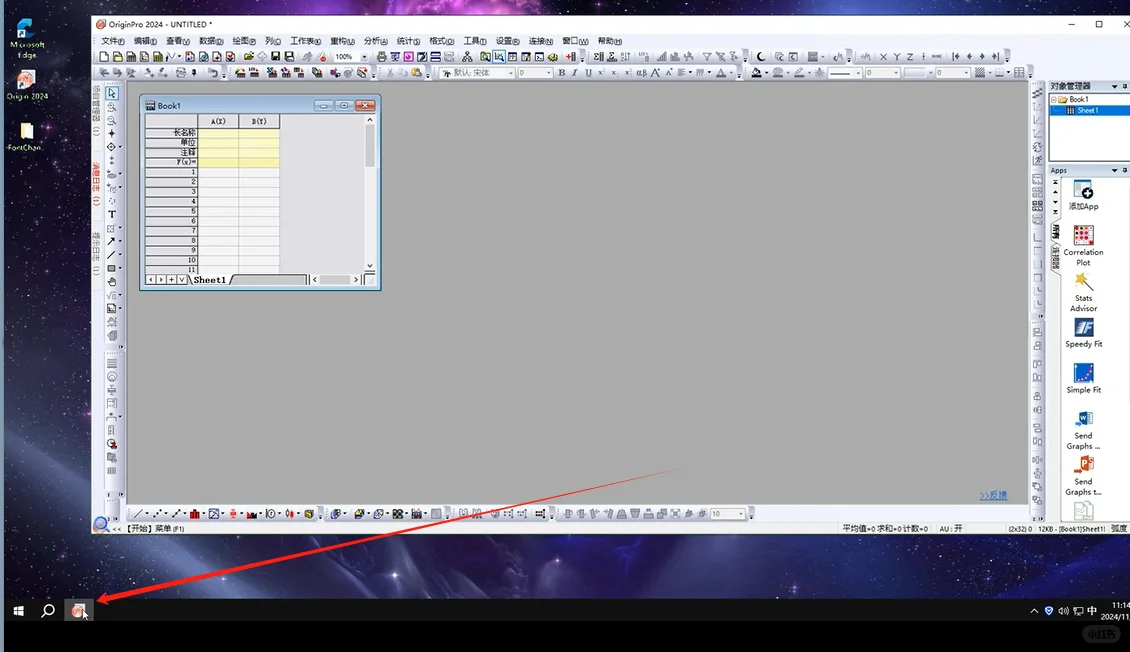Click the Start menu search icon bottom-left
The width and height of the screenshot is (1130, 652).
(x=48, y=611)
